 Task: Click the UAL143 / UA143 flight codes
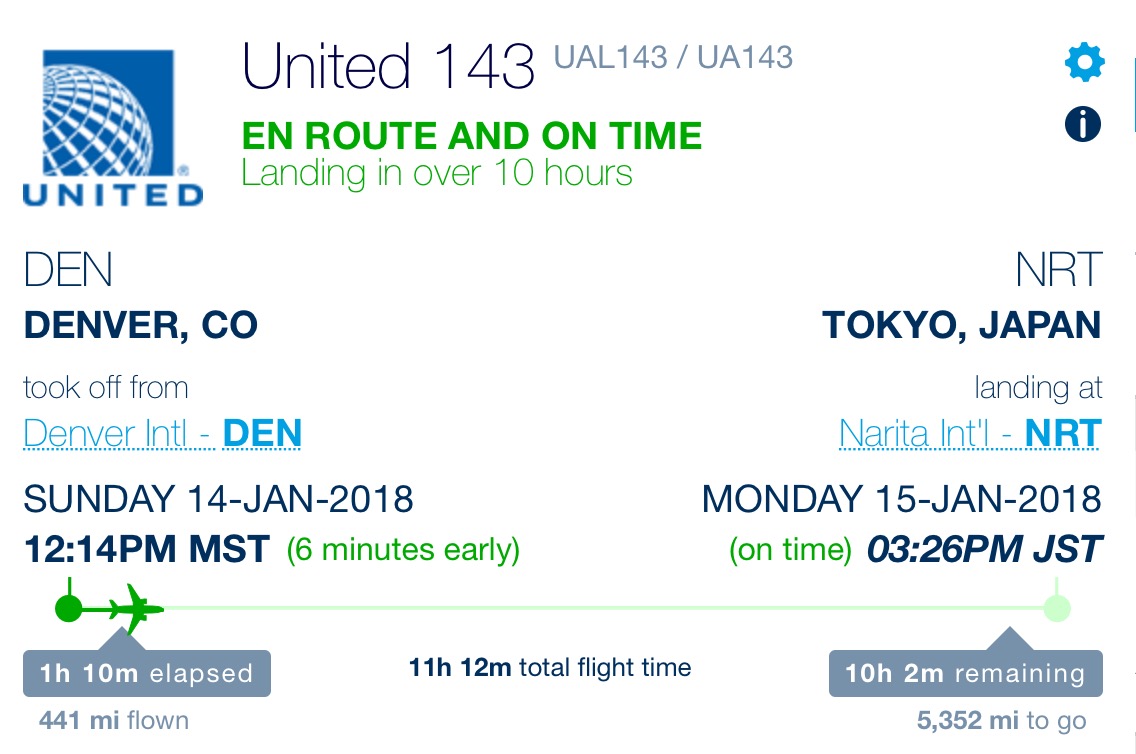(x=673, y=57)
